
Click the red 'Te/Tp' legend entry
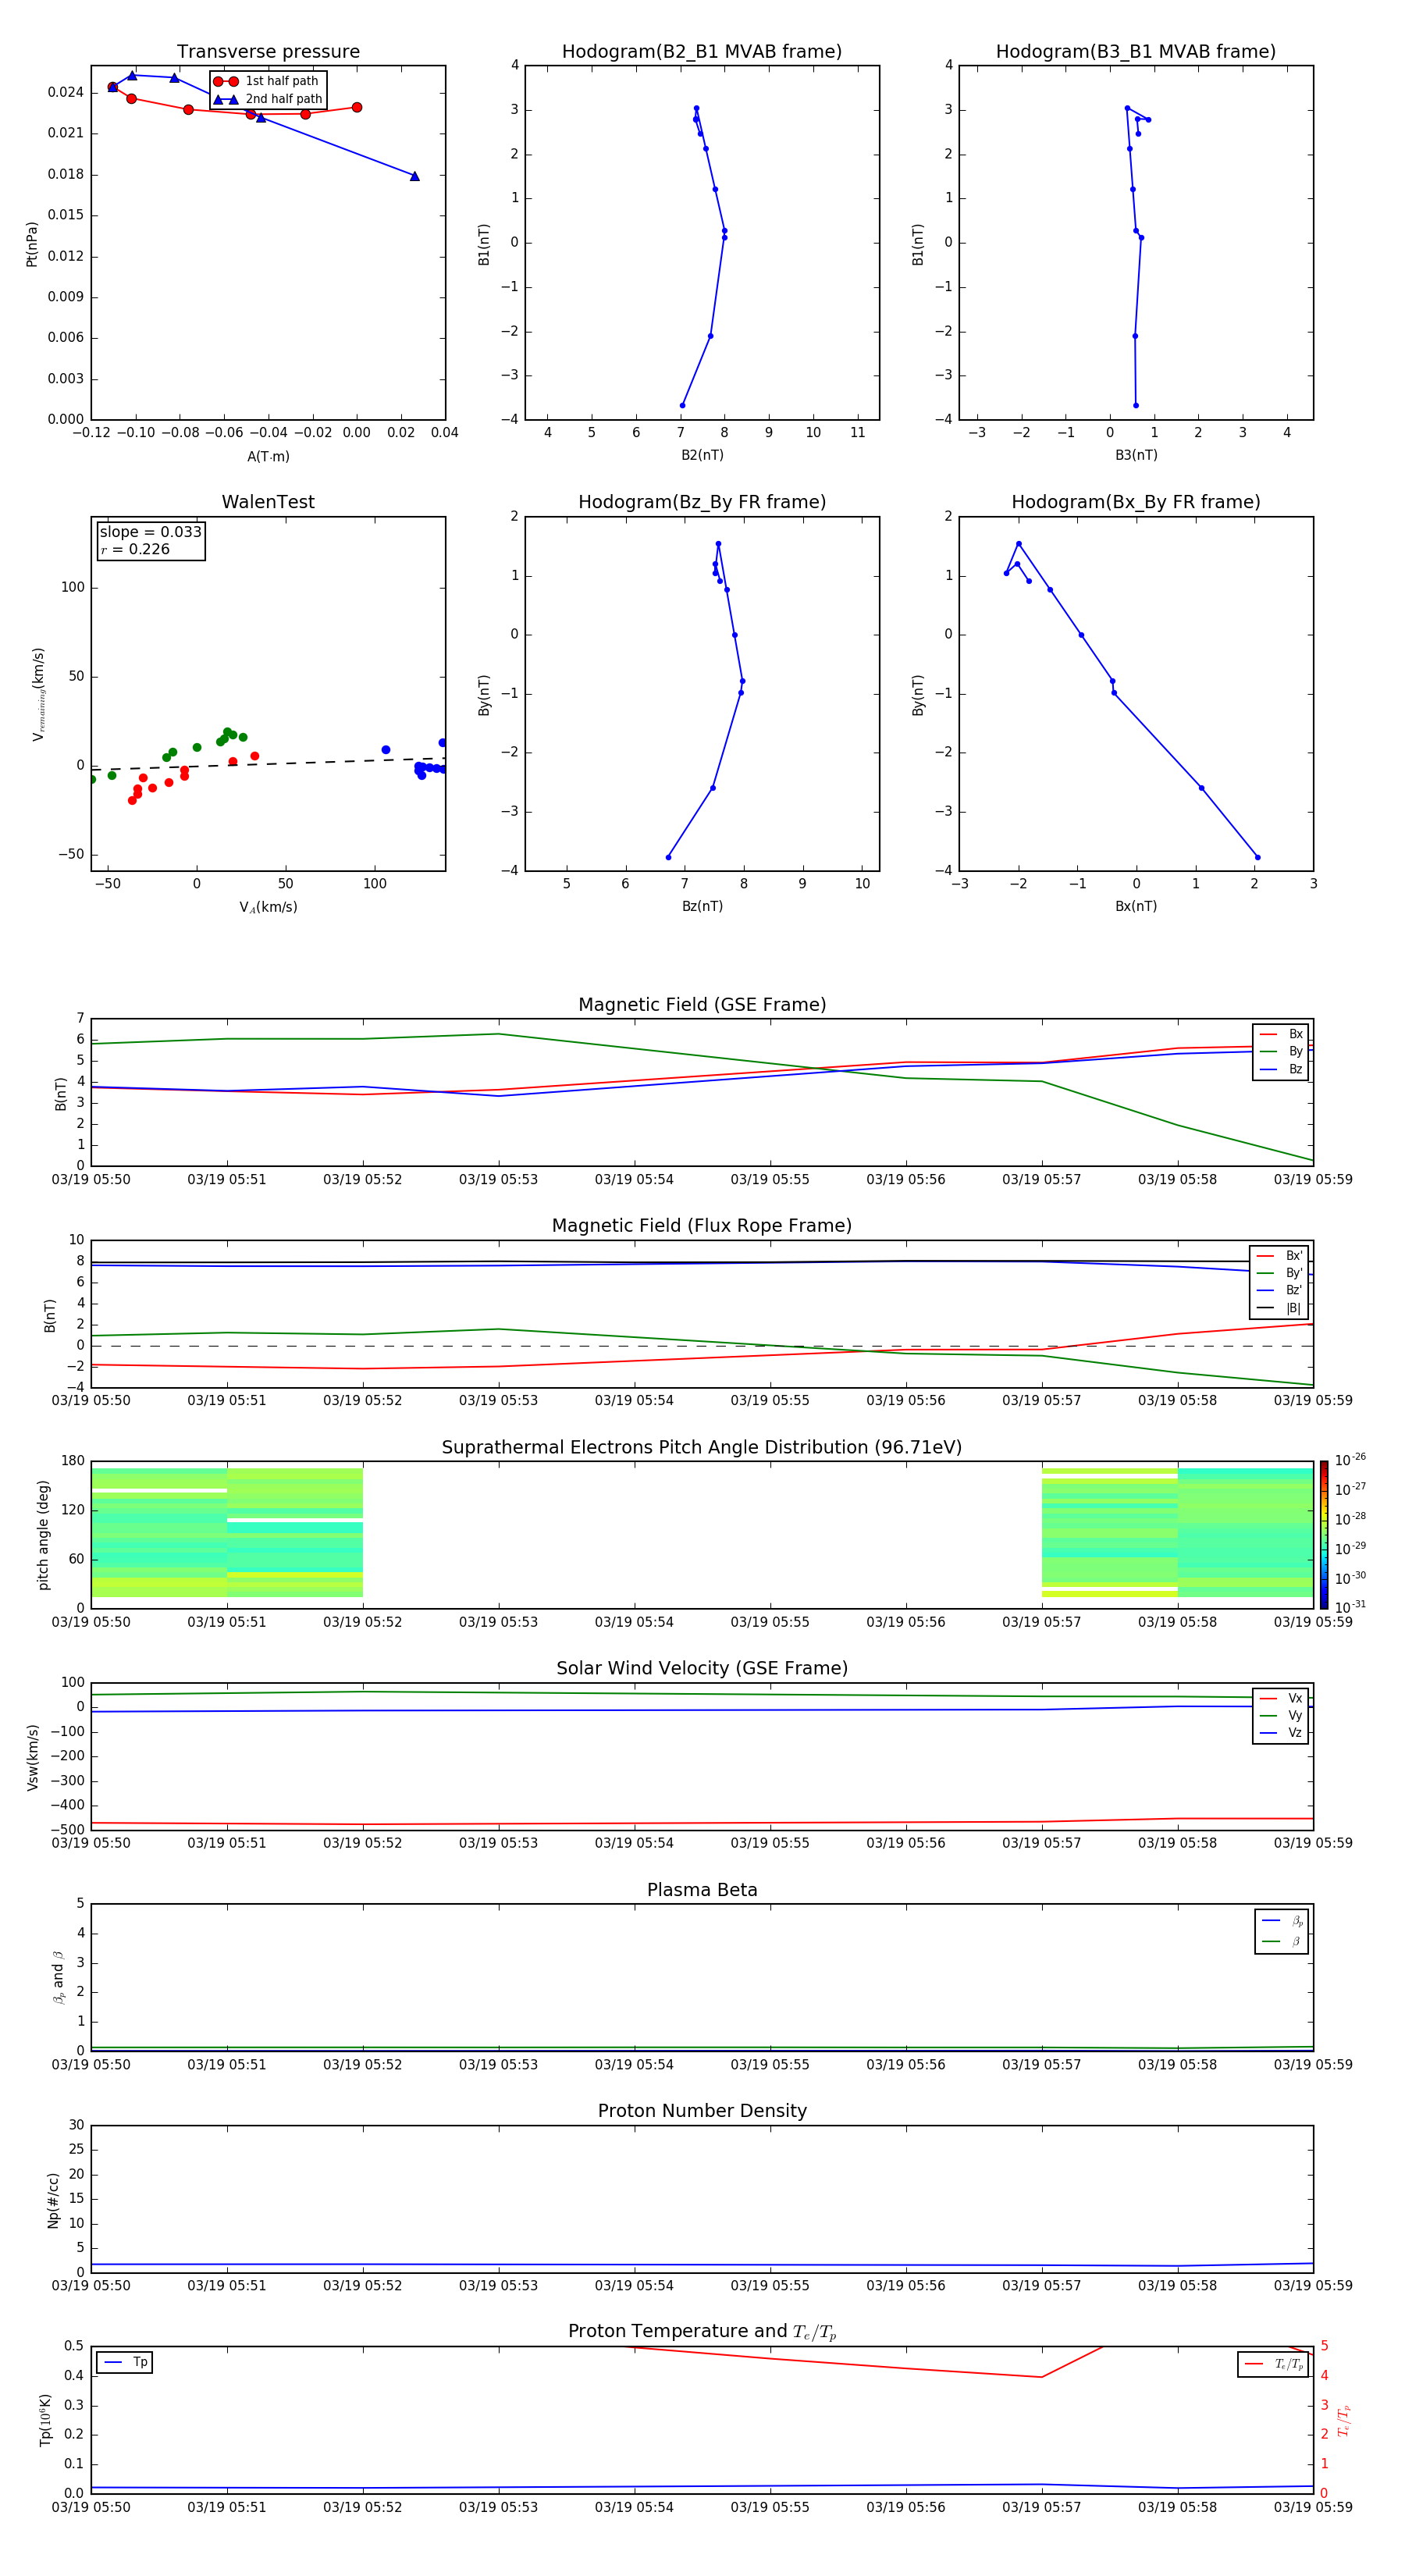coord(1275,2364)
